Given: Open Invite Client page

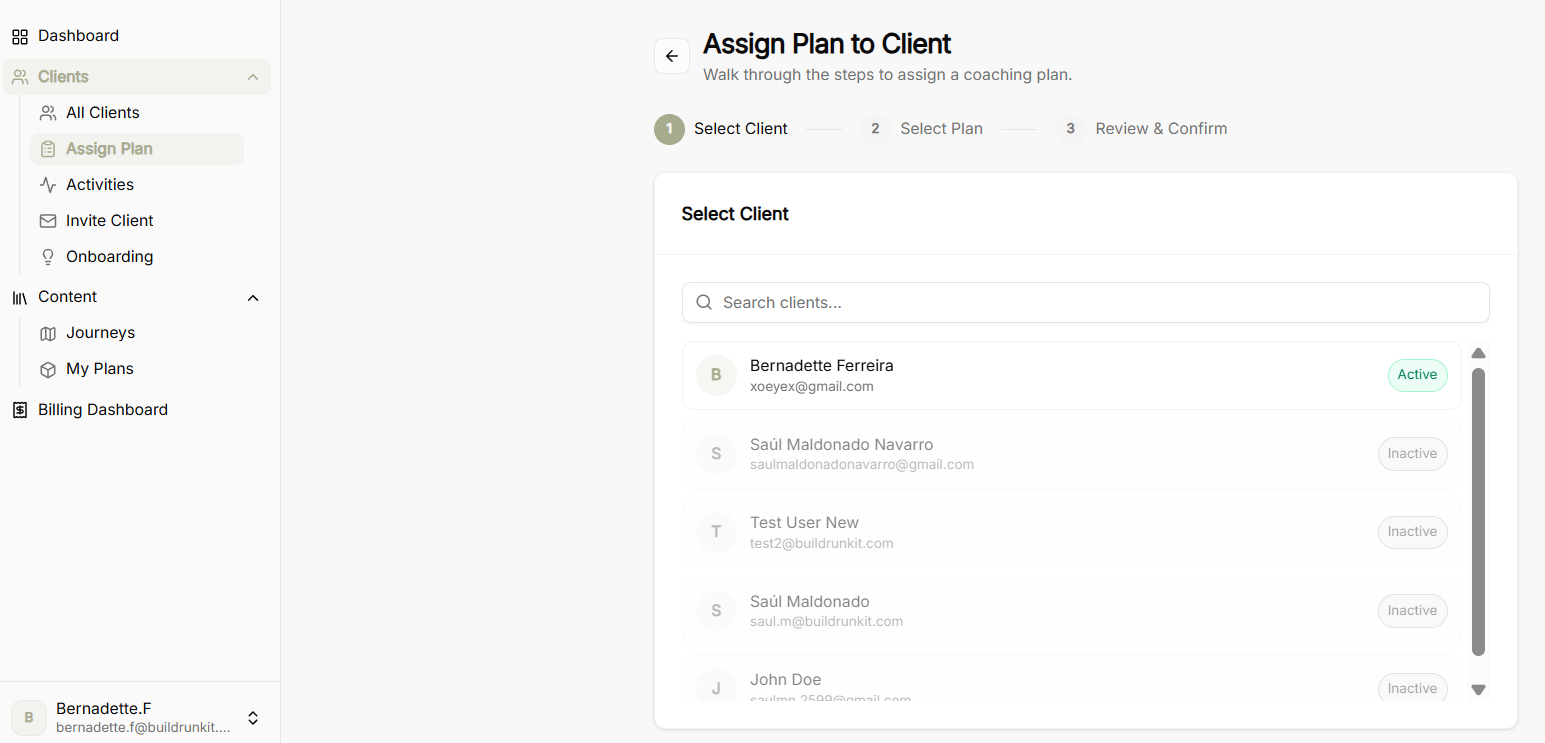Looking at the screenshot, I should (x=110, y=221).
